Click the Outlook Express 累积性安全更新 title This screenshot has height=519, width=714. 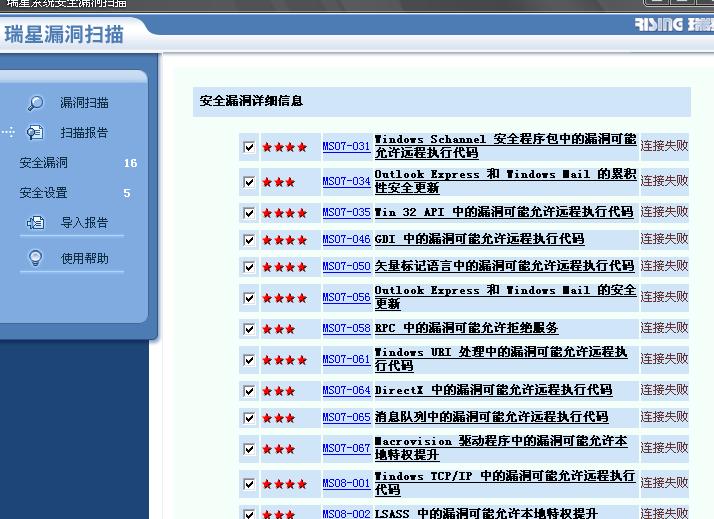(x=505, y=181)
